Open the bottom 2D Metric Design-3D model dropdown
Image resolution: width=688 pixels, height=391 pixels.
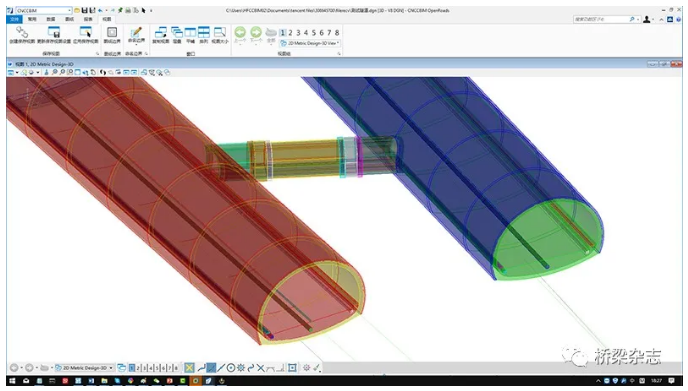84,368
